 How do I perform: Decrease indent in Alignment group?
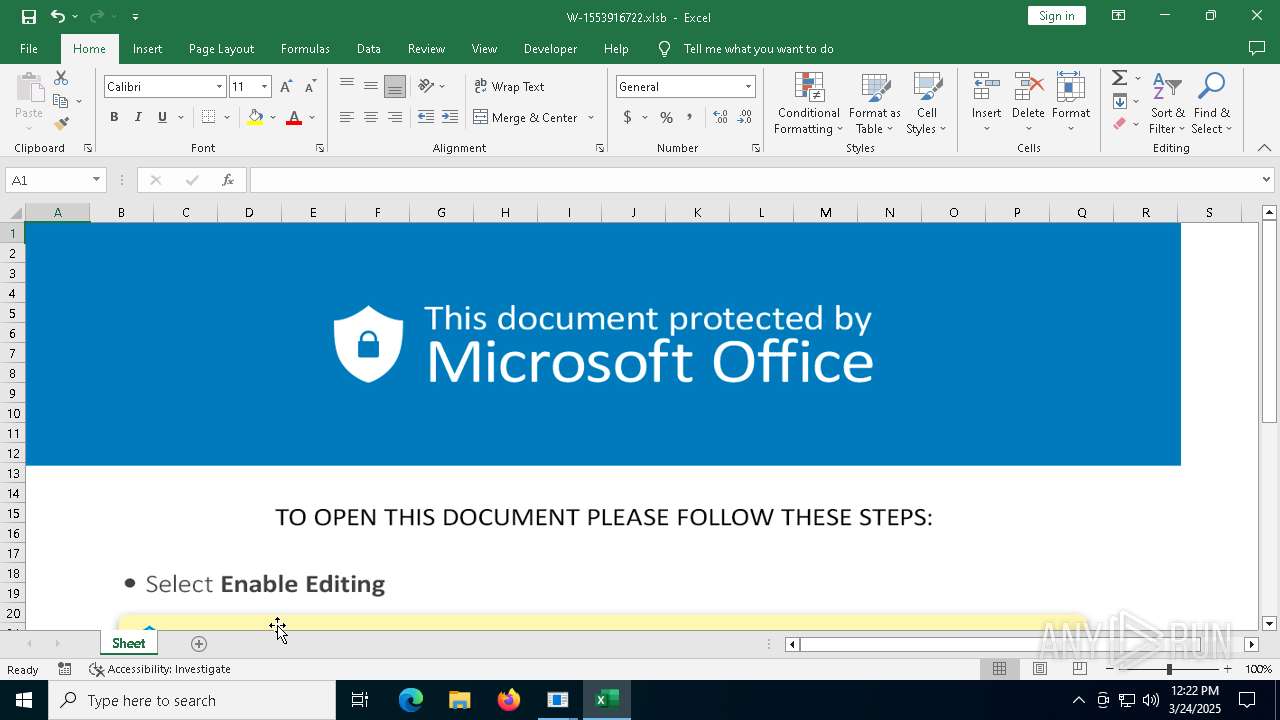pos(426,117)
